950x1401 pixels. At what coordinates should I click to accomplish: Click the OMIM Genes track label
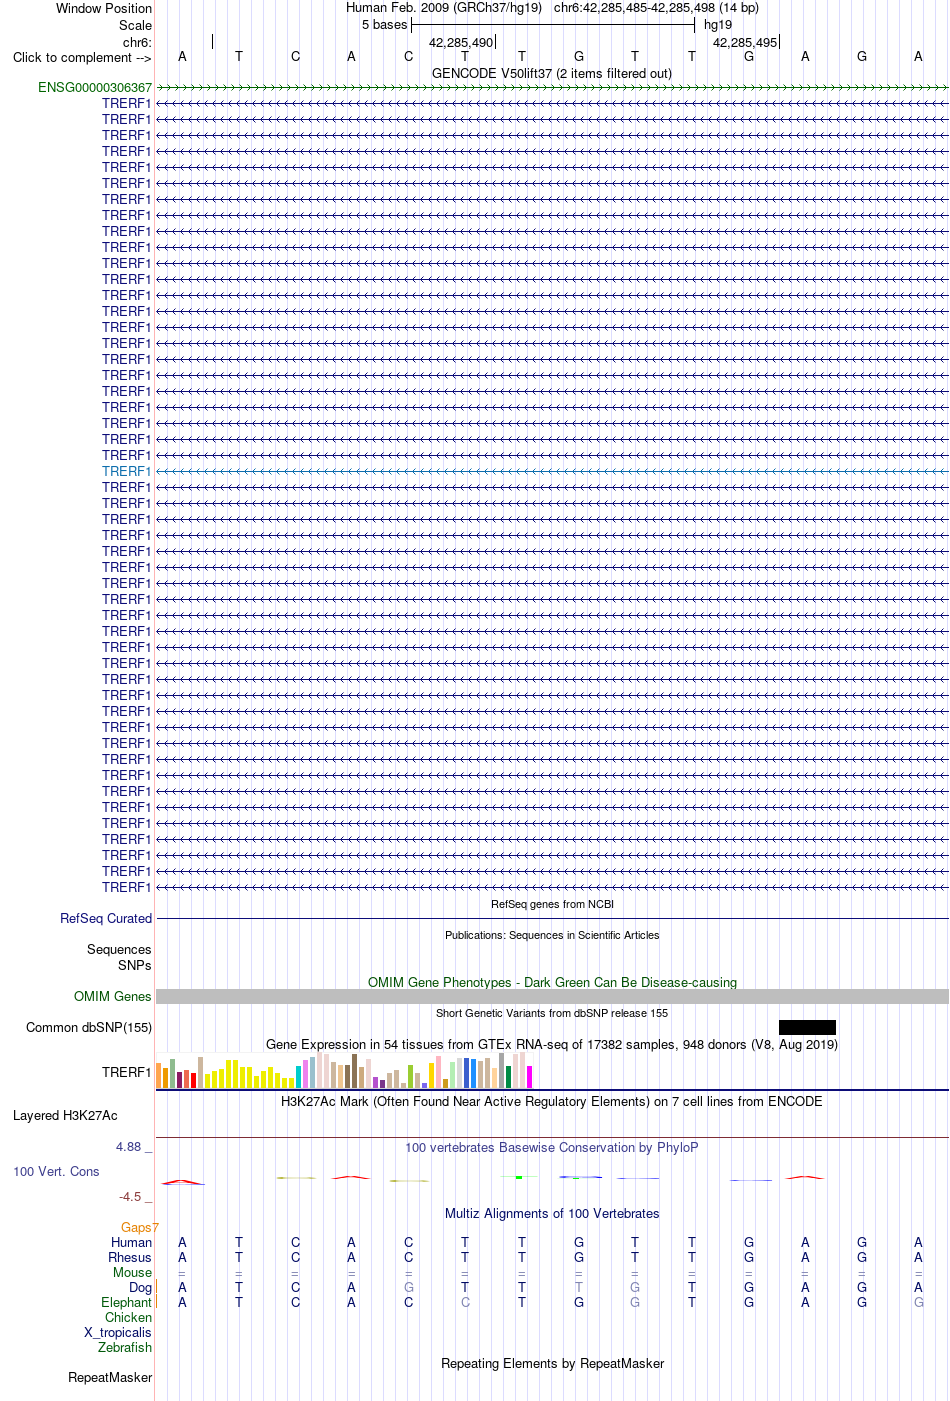pos(113,996)
